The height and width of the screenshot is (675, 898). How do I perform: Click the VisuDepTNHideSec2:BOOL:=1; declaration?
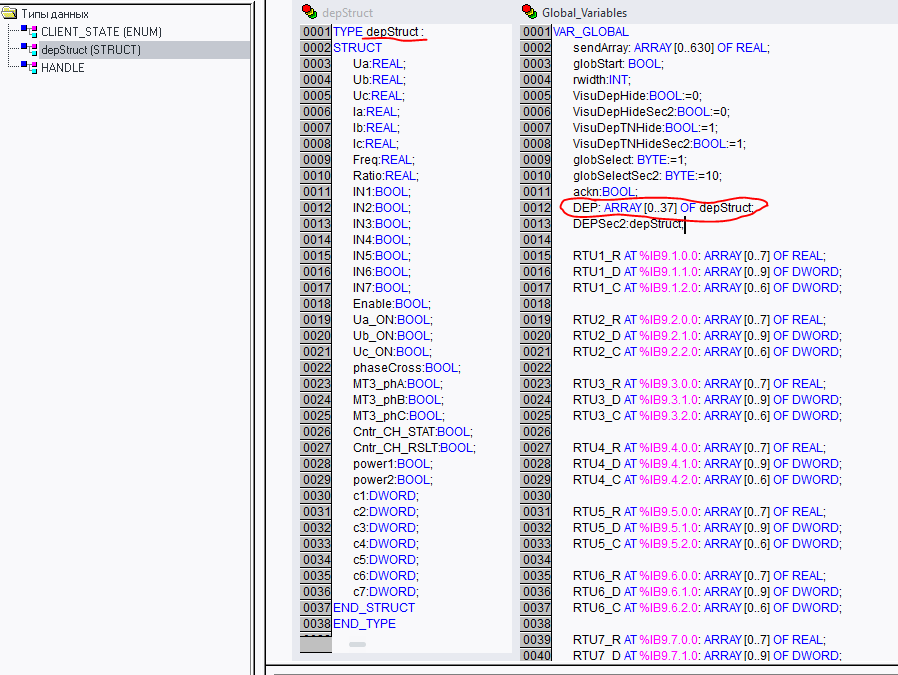click(659, 144)
